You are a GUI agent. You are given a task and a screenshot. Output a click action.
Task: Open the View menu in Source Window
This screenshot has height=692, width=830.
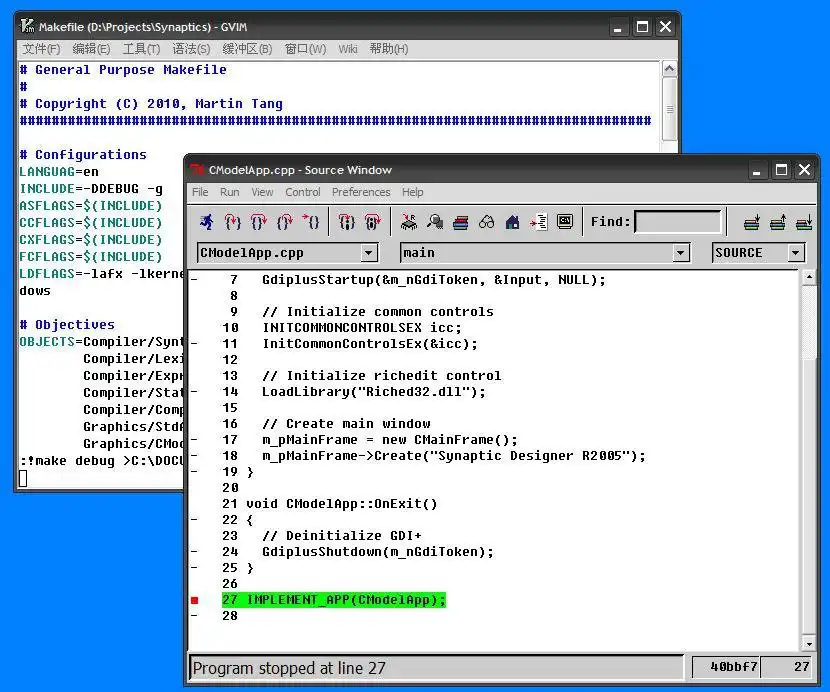262,192
